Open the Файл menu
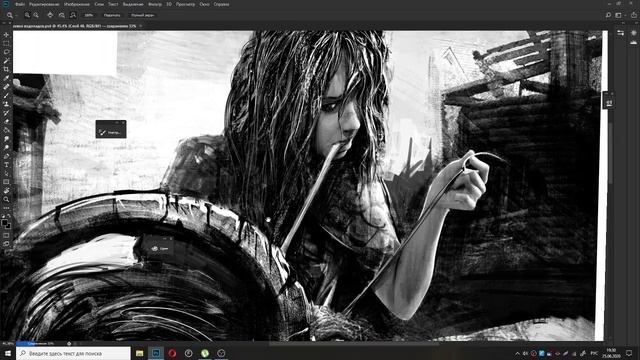This screenshot has height=360, width=640. coord(20,4)
